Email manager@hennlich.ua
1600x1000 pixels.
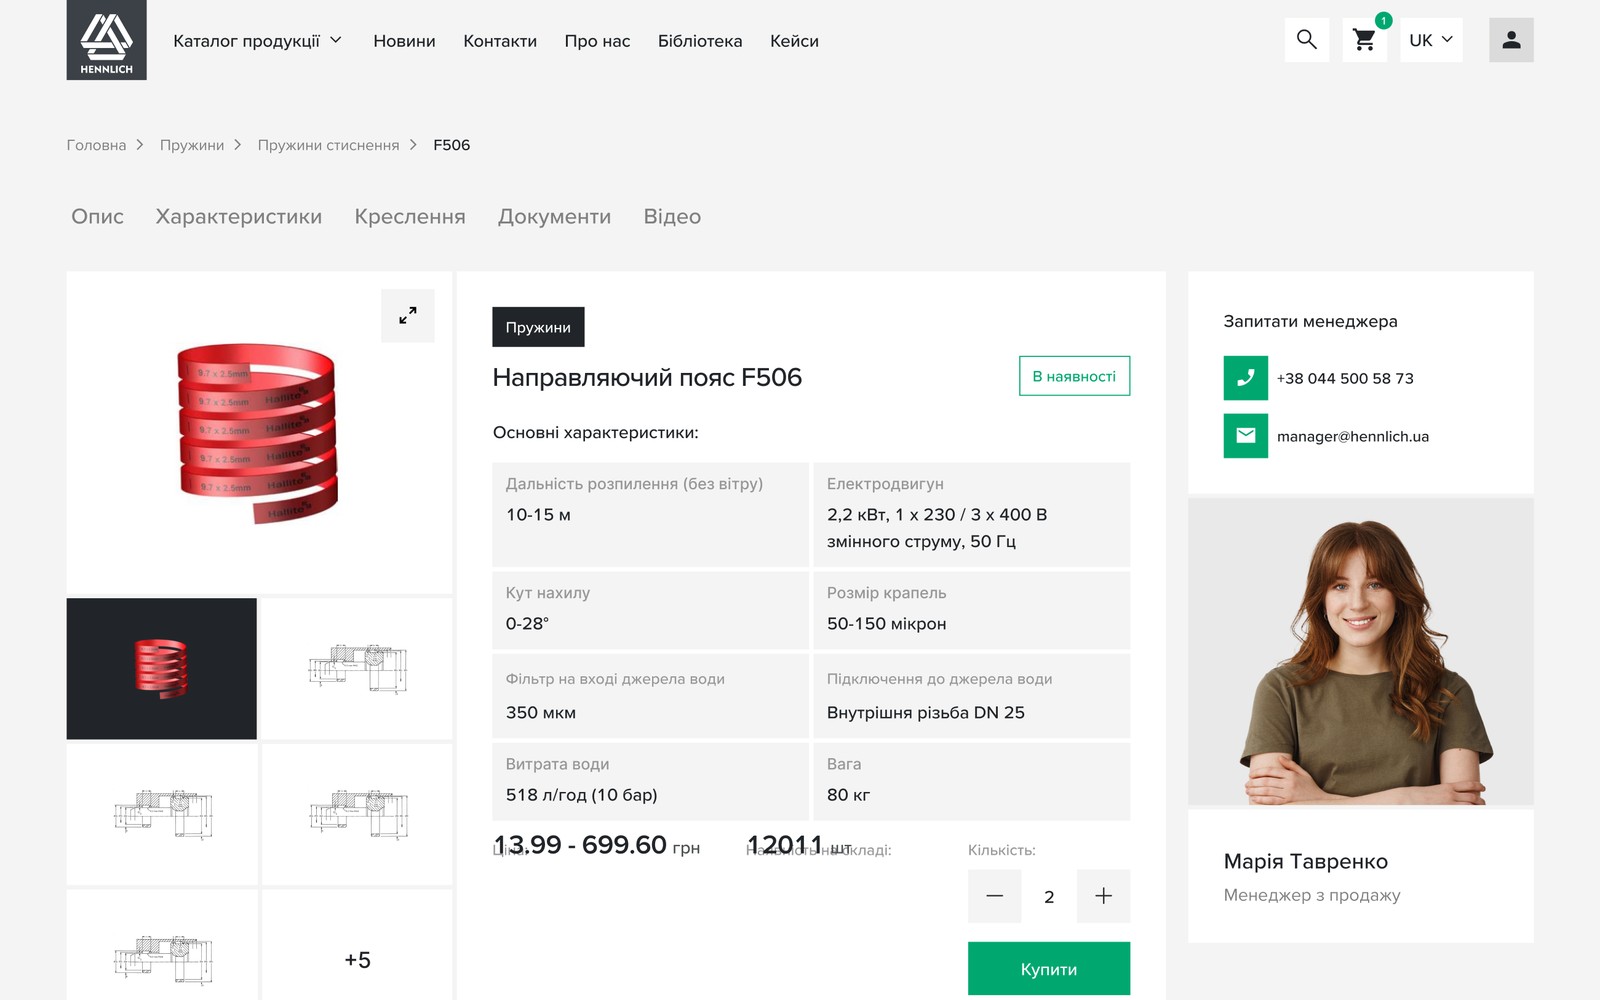click(1353, 436)
